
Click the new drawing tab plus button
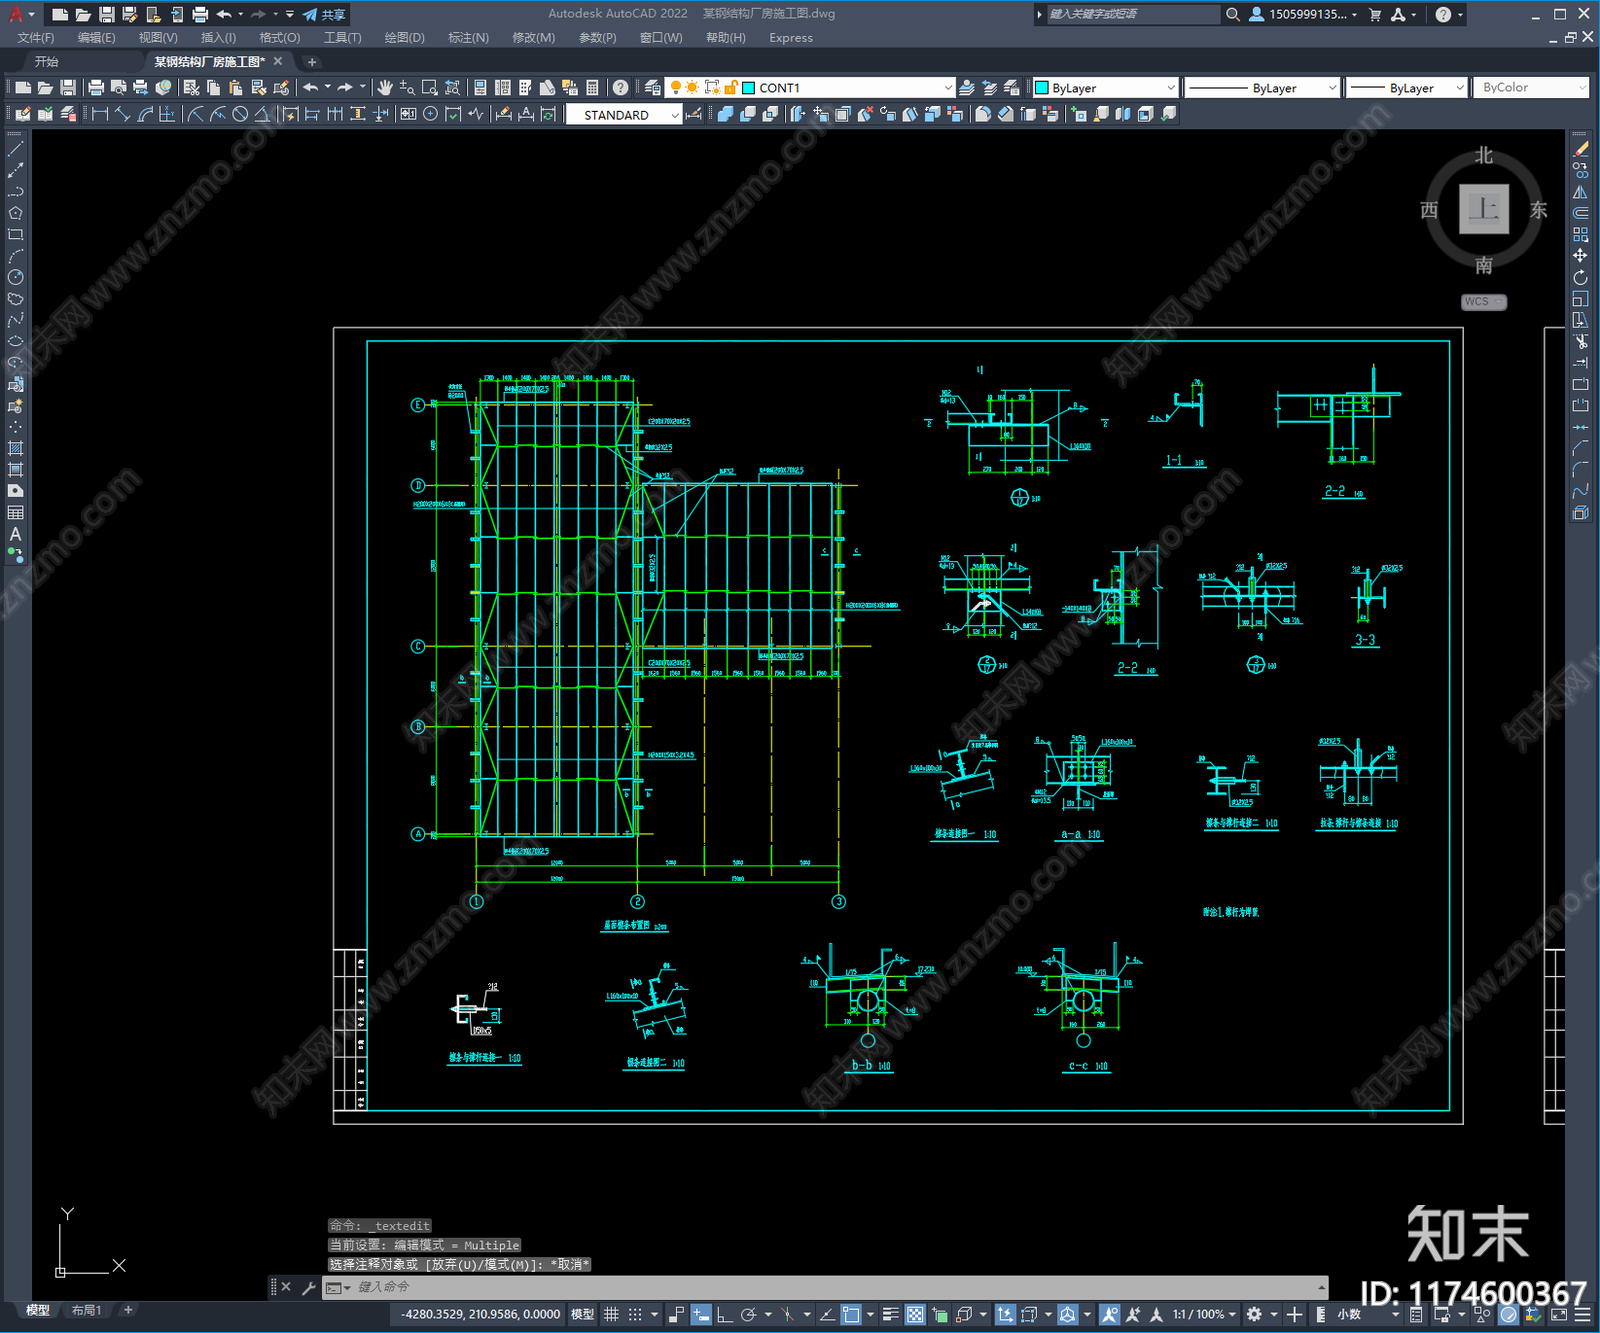point(312,62)
